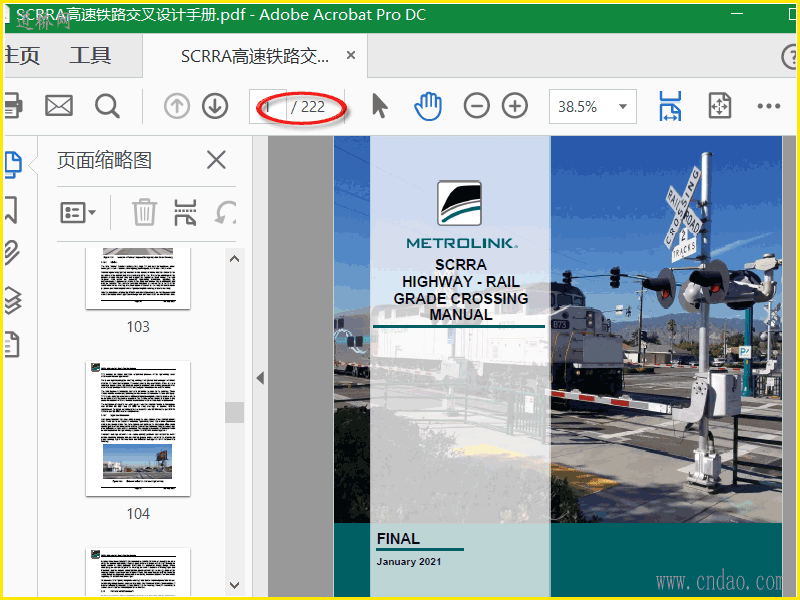Activate the Hand pan tool
Viewport: 800px width, 600px height.
tap(428, 106)
